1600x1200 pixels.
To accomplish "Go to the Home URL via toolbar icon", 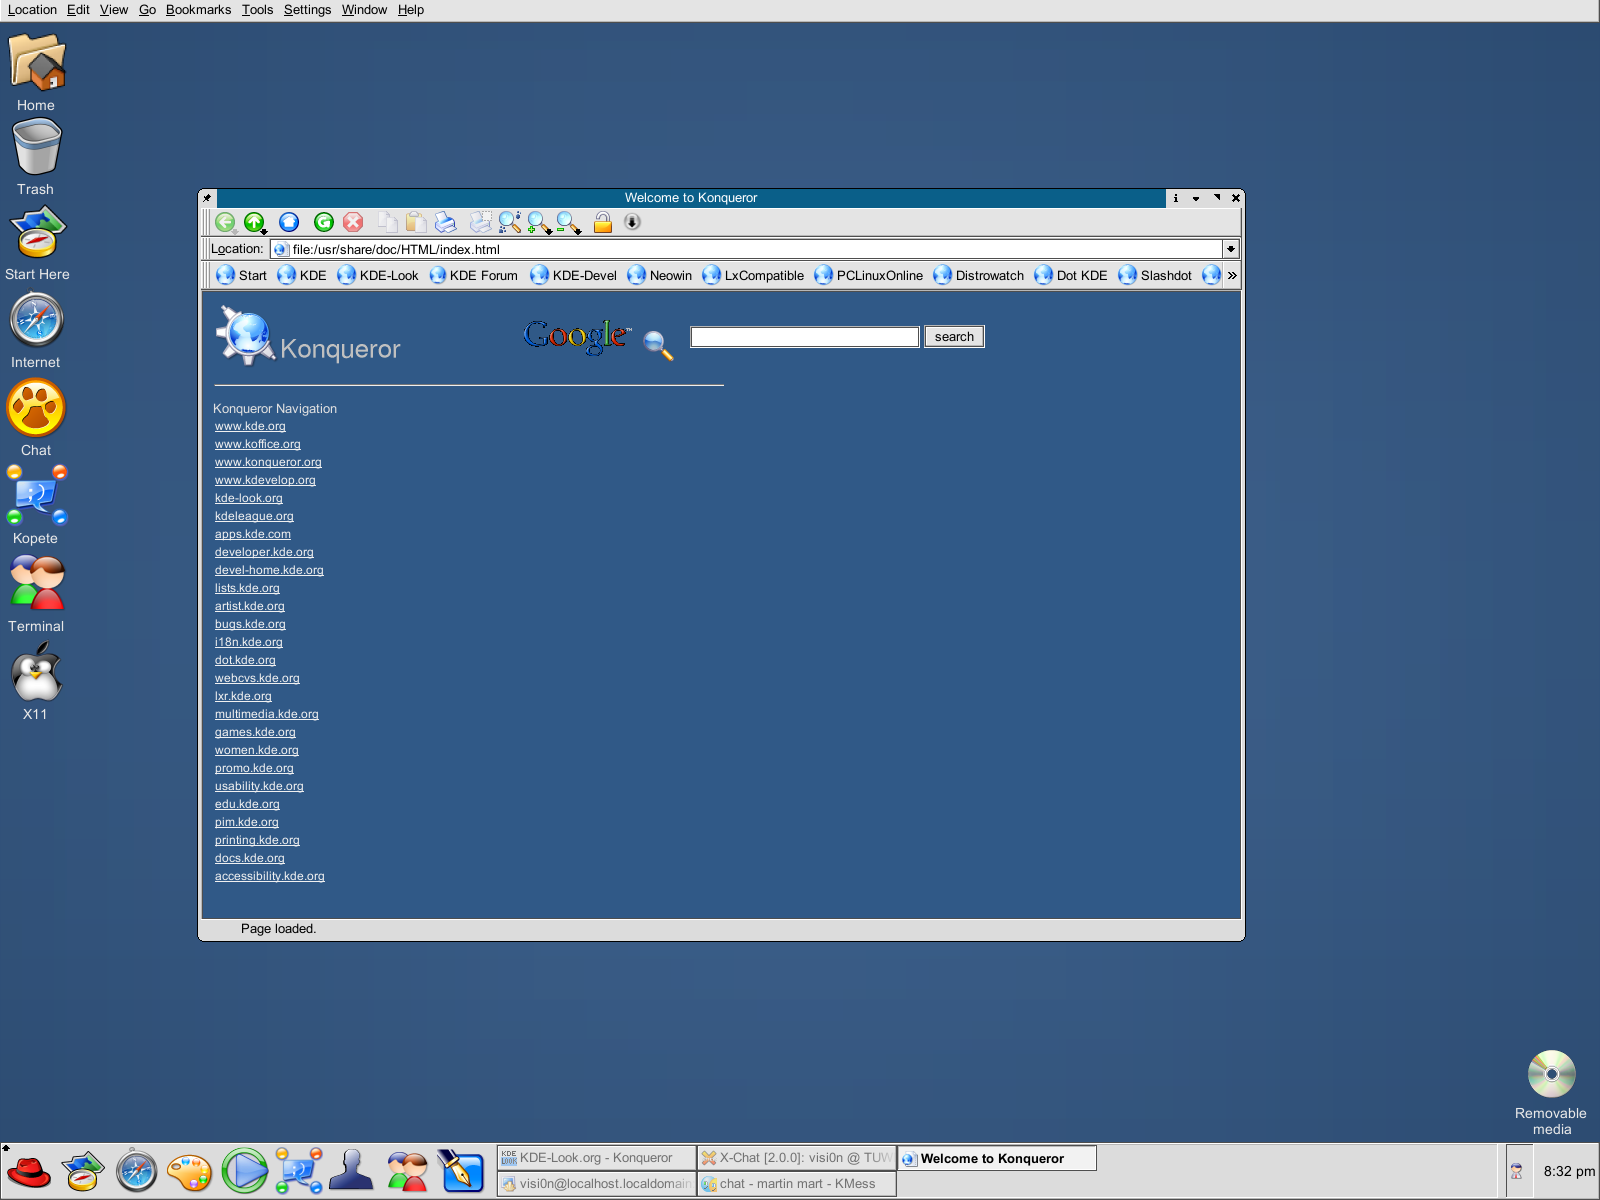I will click(x=289, y=222).
